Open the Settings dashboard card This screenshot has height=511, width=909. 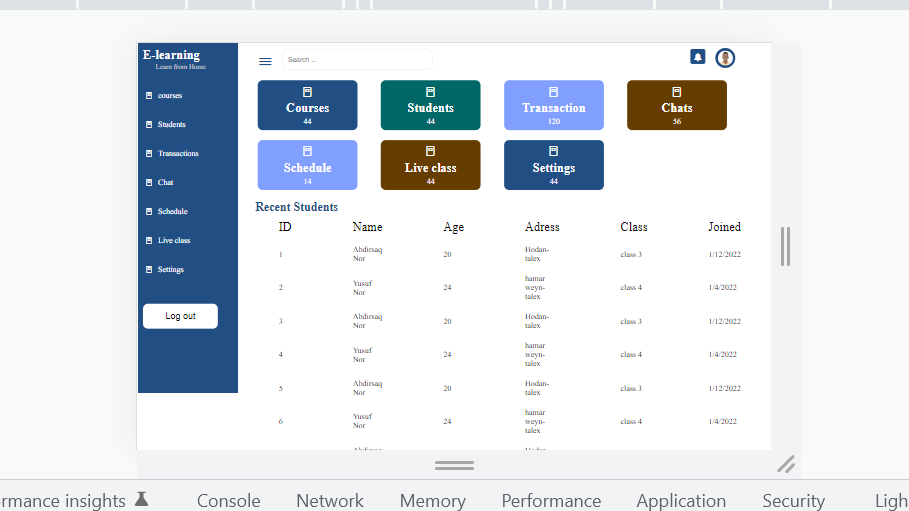tap(554, 165)
